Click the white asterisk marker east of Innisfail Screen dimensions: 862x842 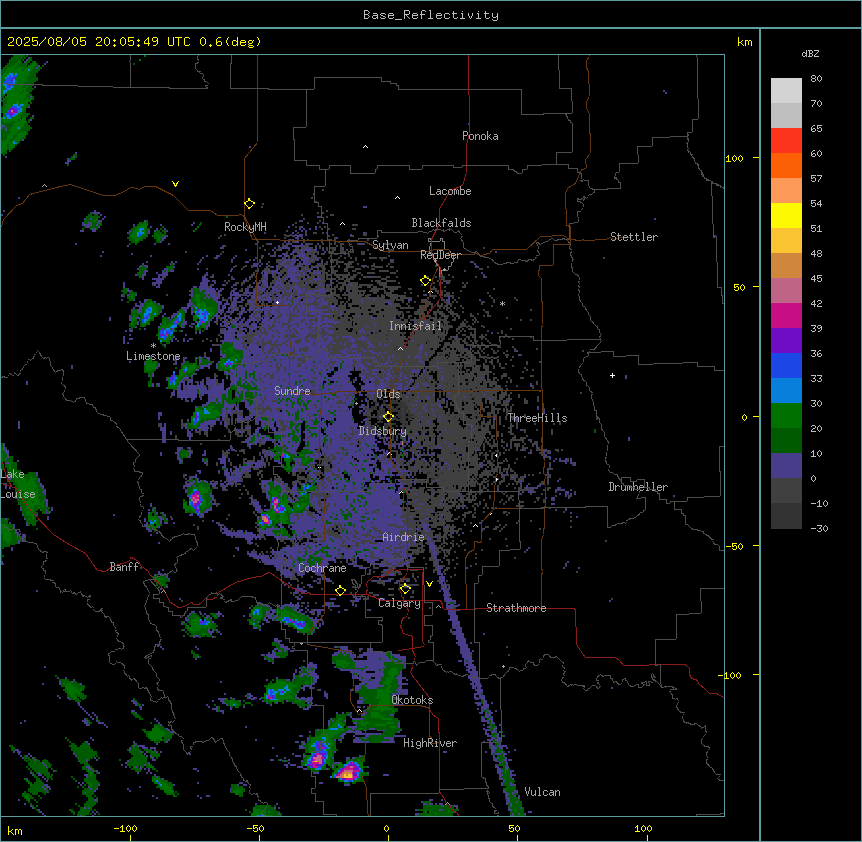coord(502,304)
